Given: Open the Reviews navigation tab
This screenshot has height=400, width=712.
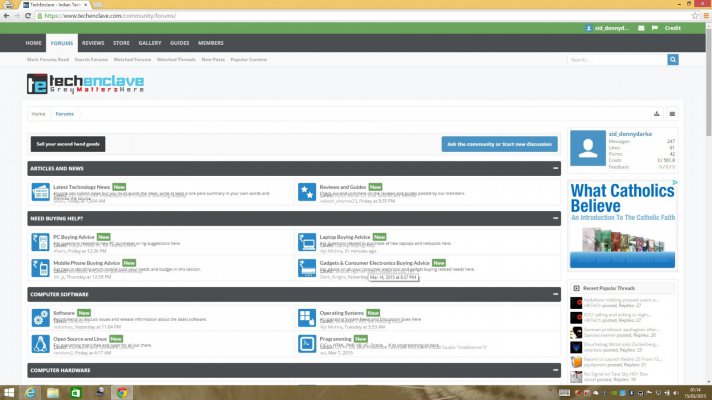Looking at the screenshot, I should (93, 43).
